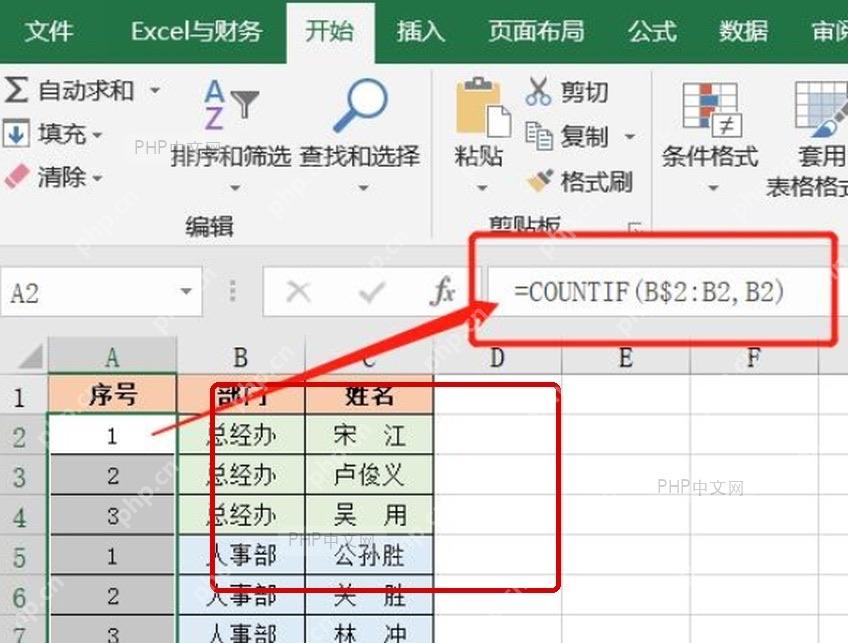Open the 页面布局 ribbon tab
Viewport: 848px width, 643px height.
pyautogui.click(x=536, y=31)
